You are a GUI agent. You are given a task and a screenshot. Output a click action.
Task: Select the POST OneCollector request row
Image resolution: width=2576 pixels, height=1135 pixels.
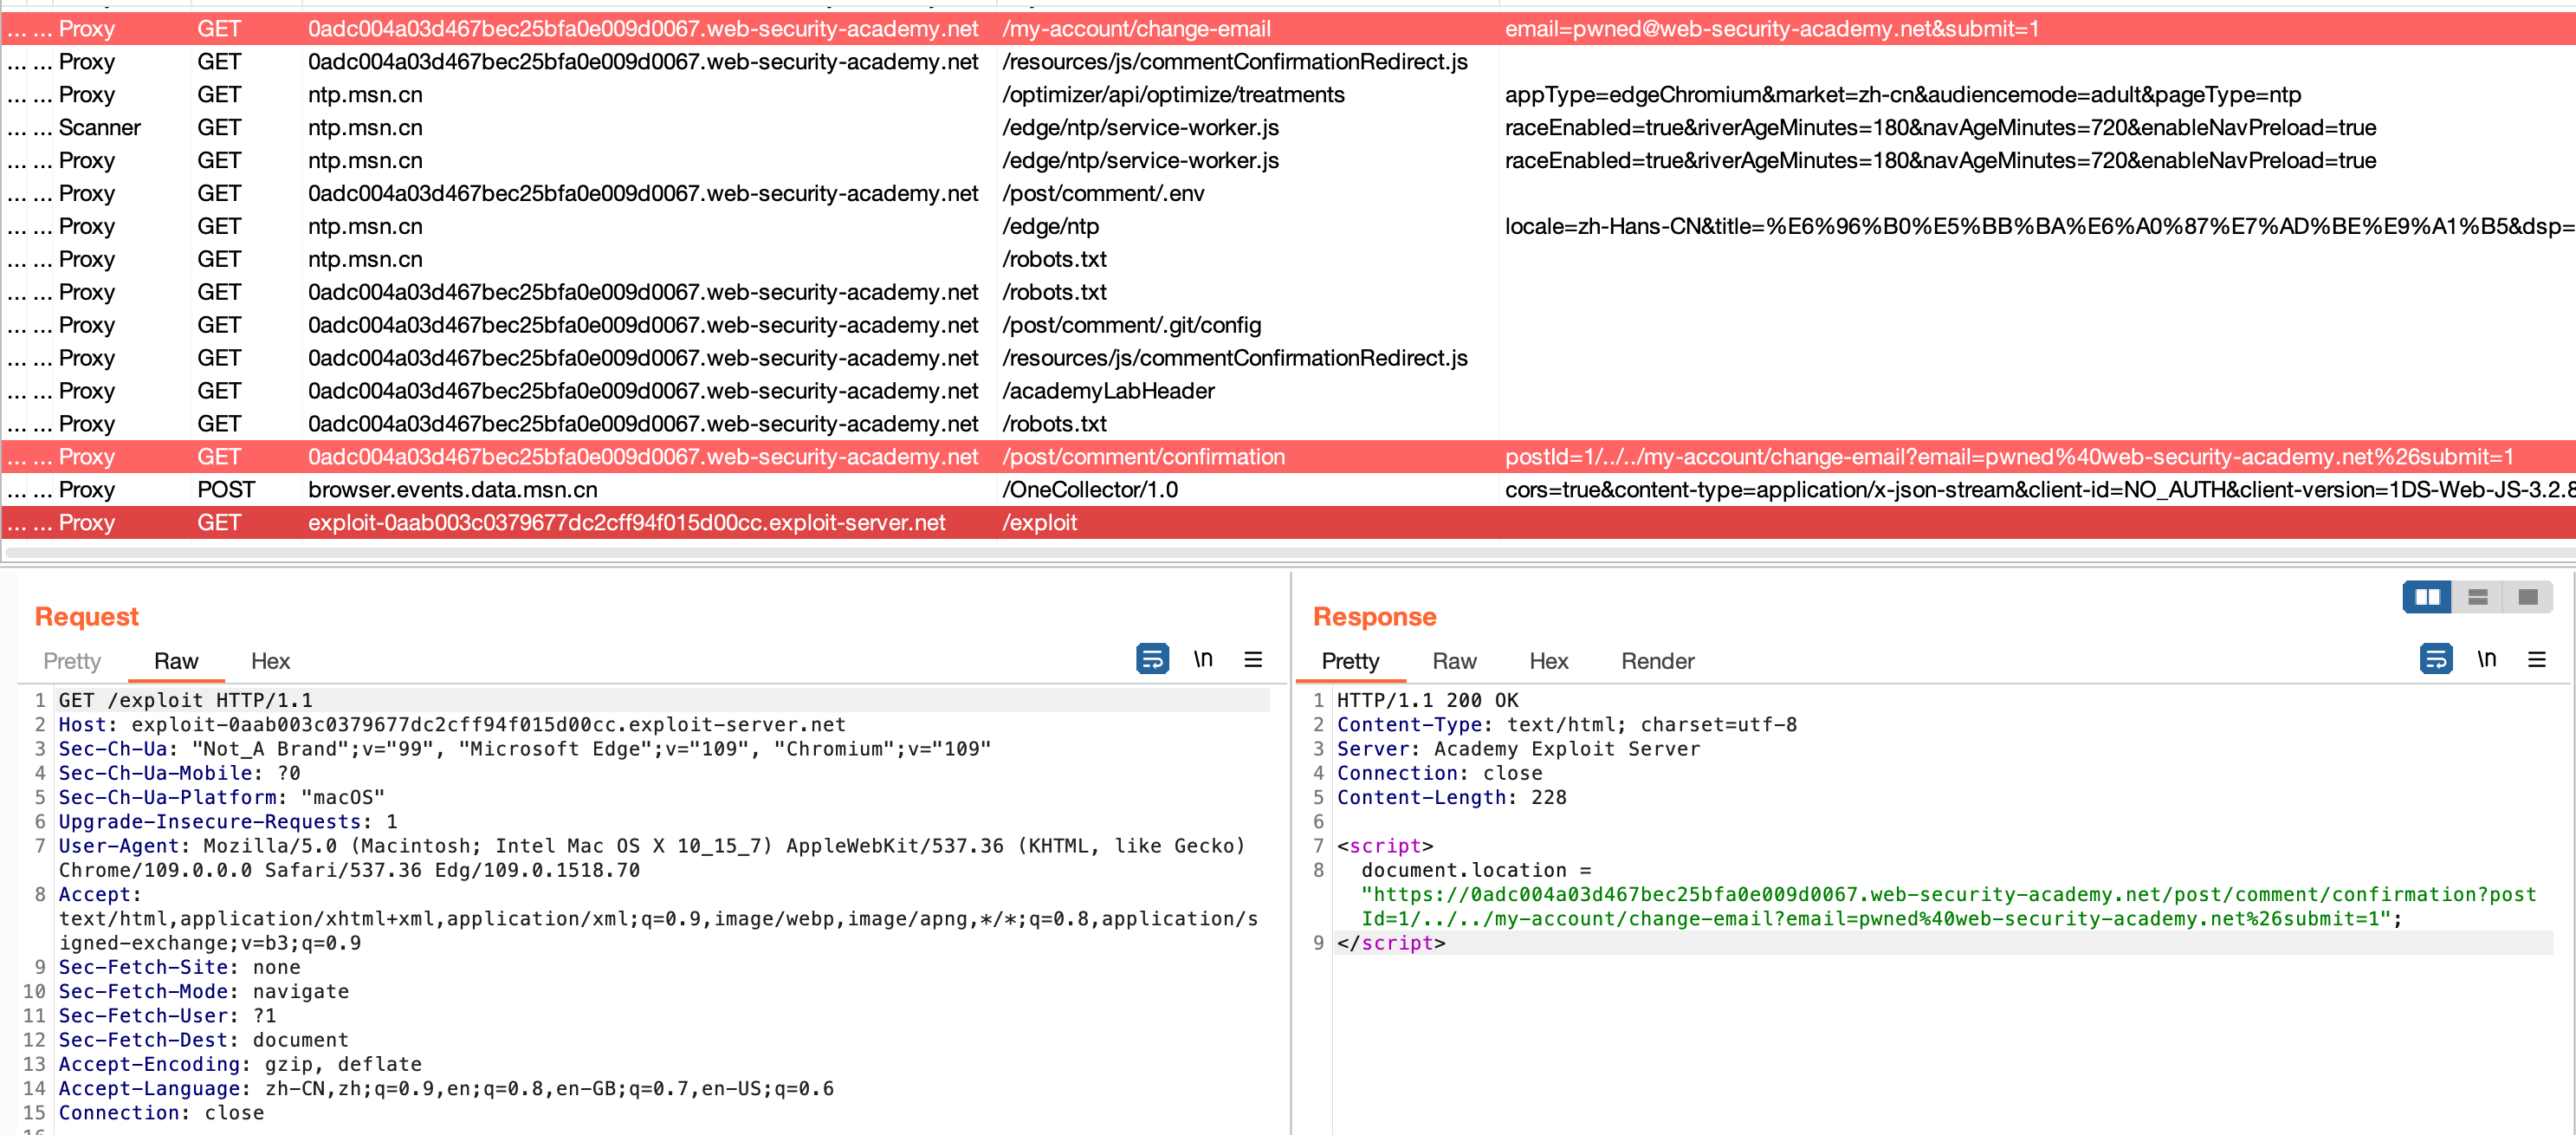[1090, 490]
